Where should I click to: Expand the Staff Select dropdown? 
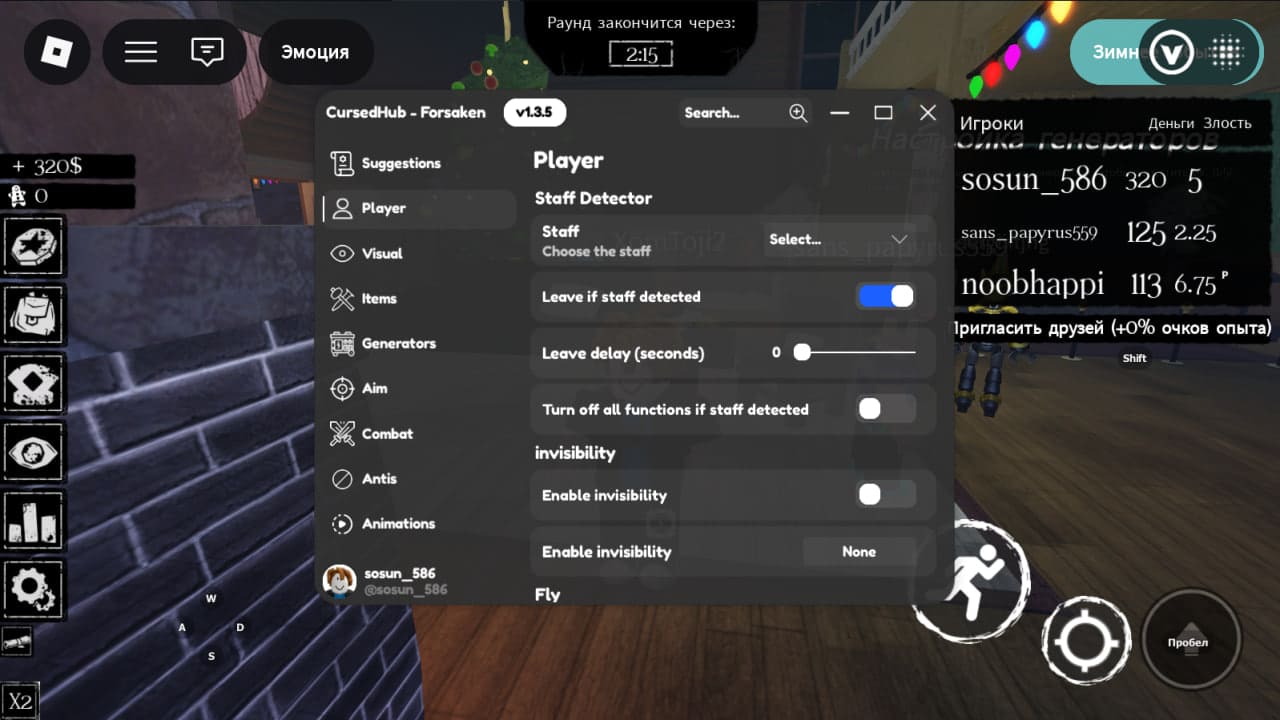point(838,239)
